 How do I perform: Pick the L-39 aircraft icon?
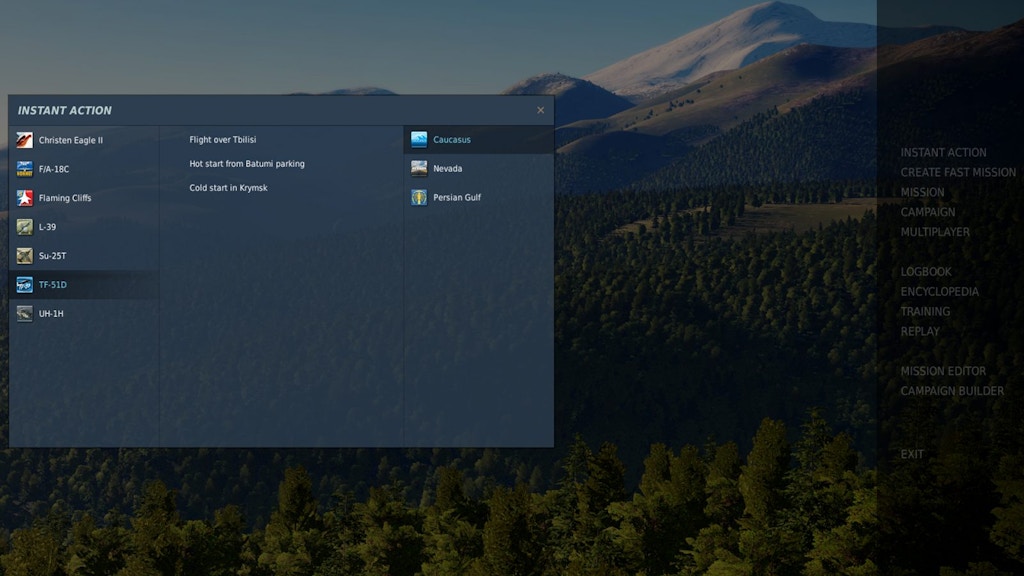click(x=25, y=227)
